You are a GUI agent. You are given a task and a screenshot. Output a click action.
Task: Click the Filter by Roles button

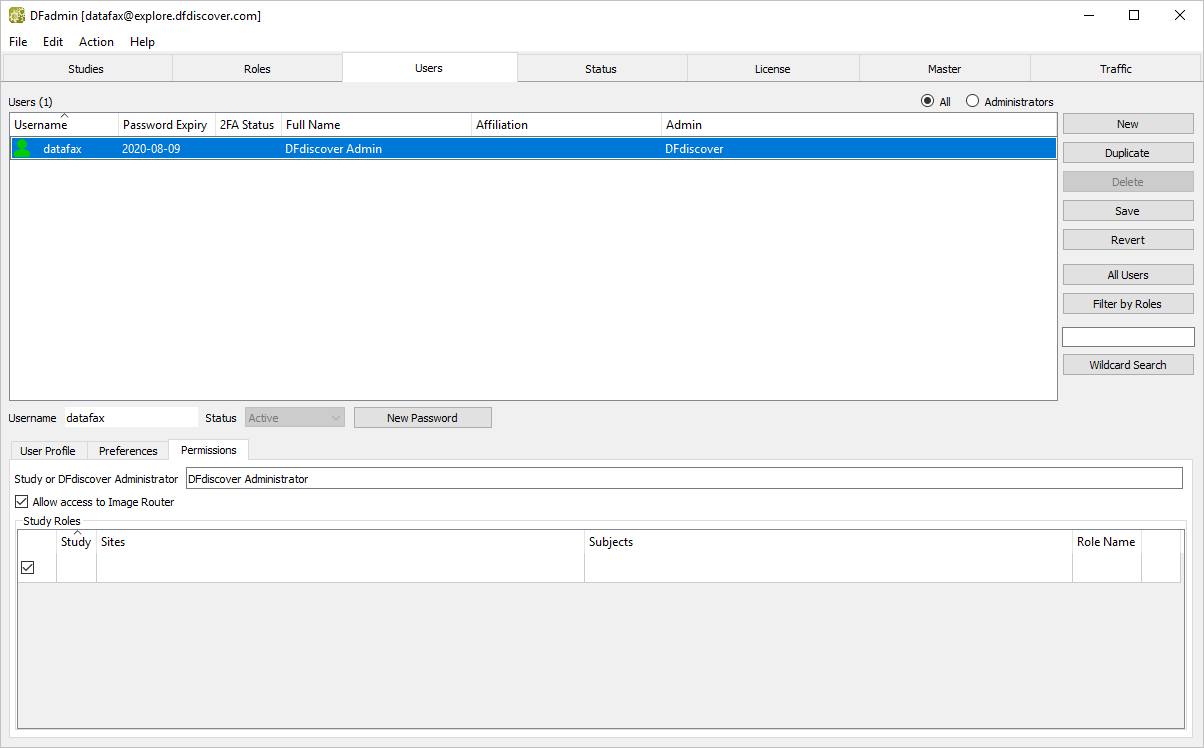[1127, 304]
